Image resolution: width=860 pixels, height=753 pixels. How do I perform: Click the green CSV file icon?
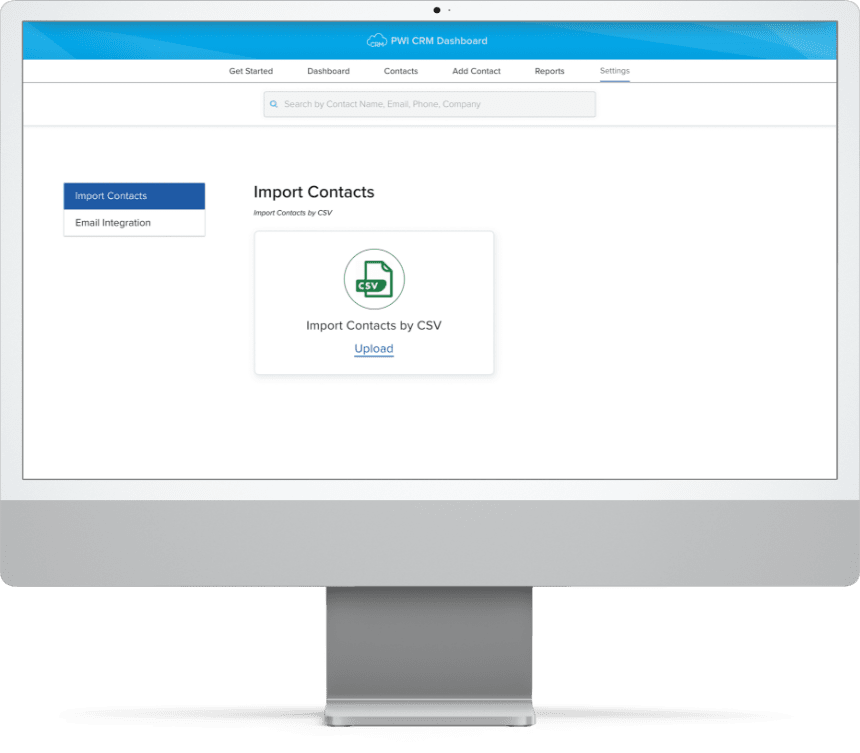tap(374, 279)
